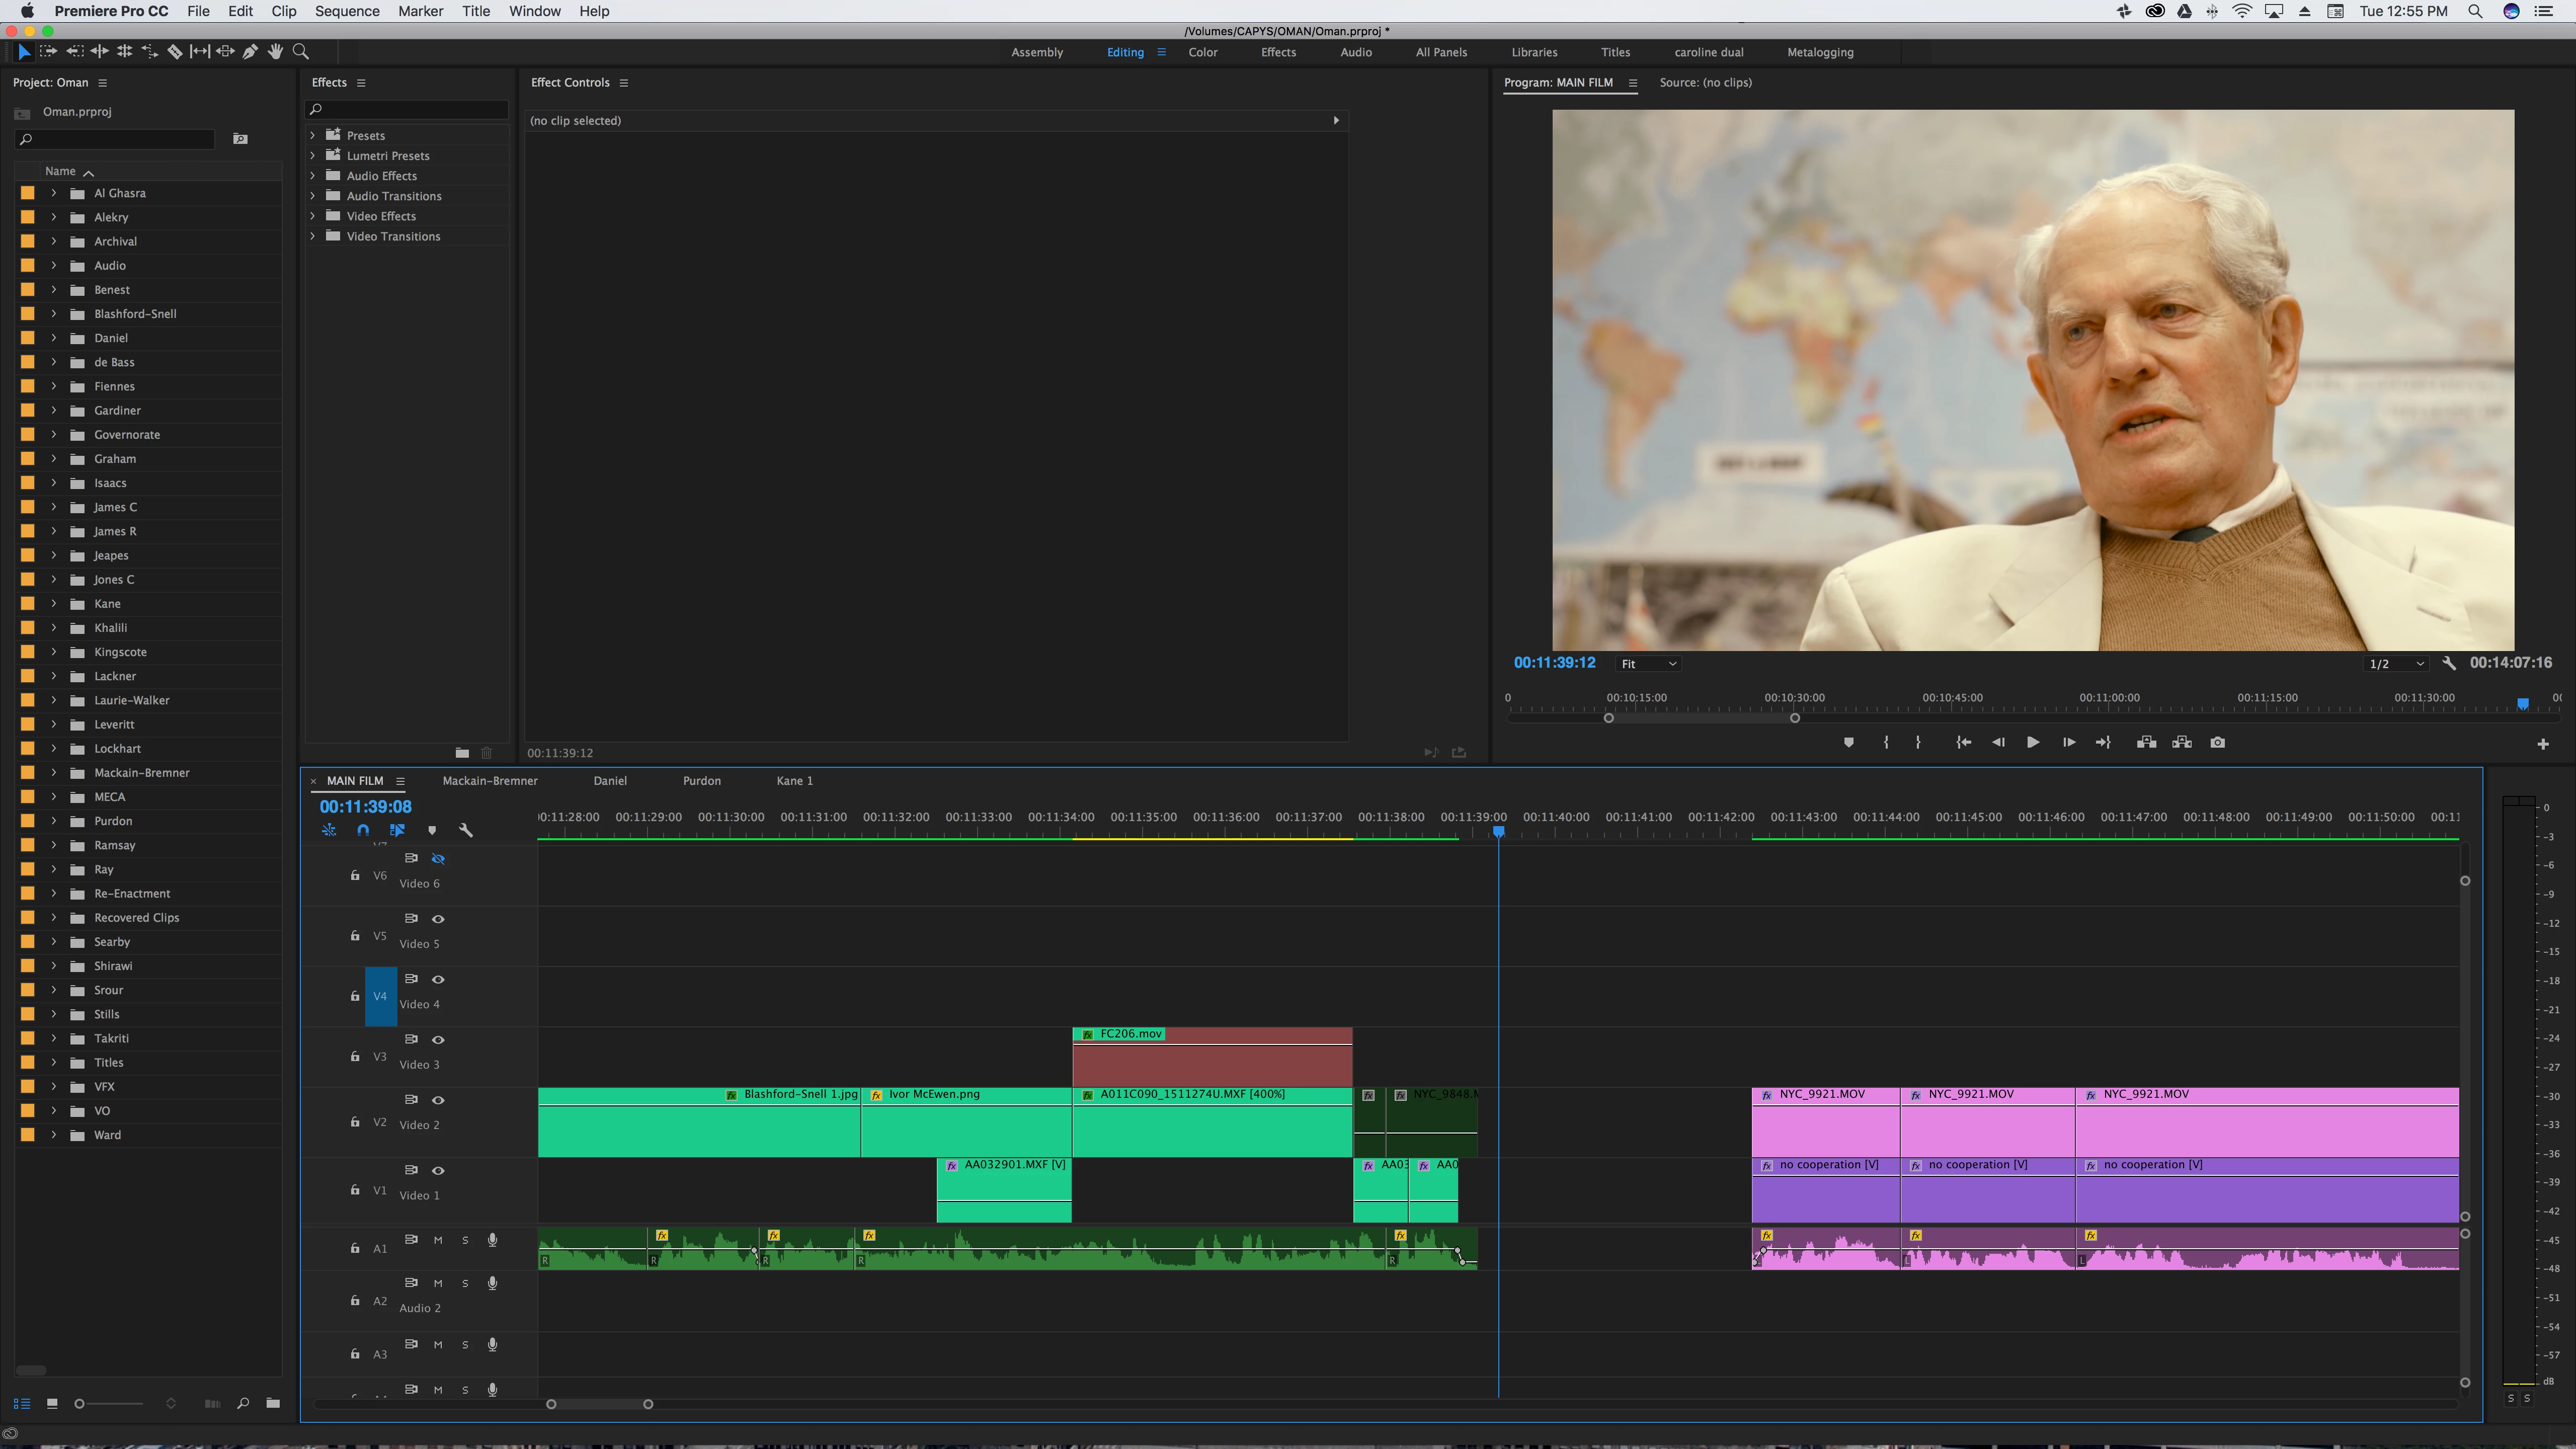
Task: Select the Hand tool
Action: [275, 51]
